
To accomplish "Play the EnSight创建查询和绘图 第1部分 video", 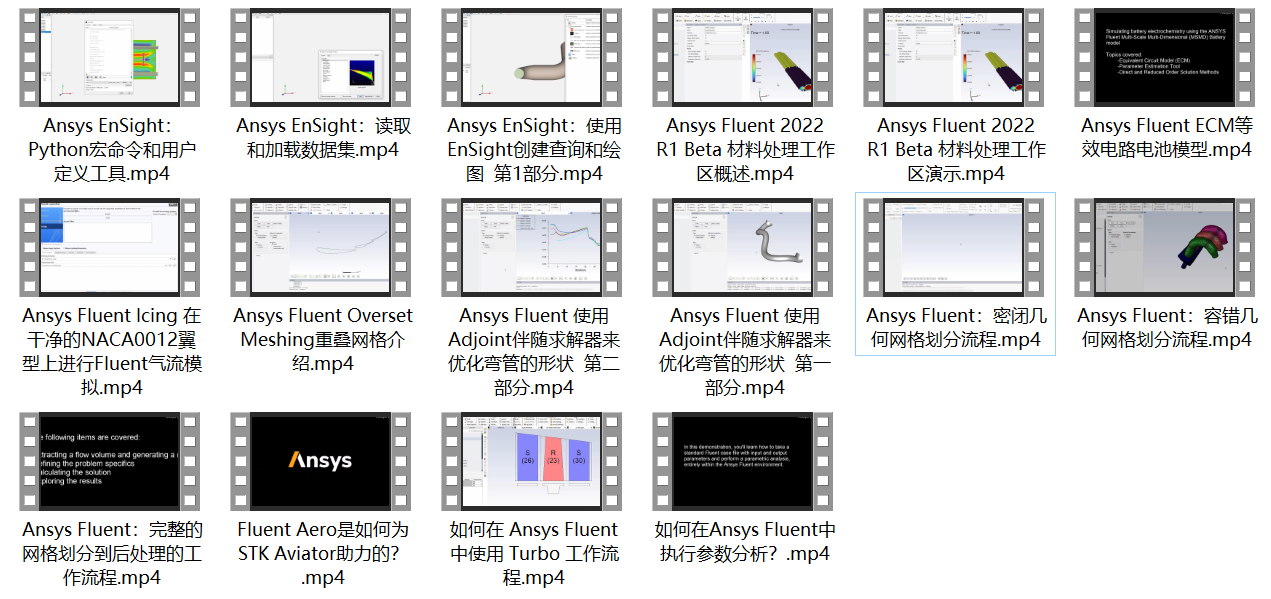I will click(532, 57).
